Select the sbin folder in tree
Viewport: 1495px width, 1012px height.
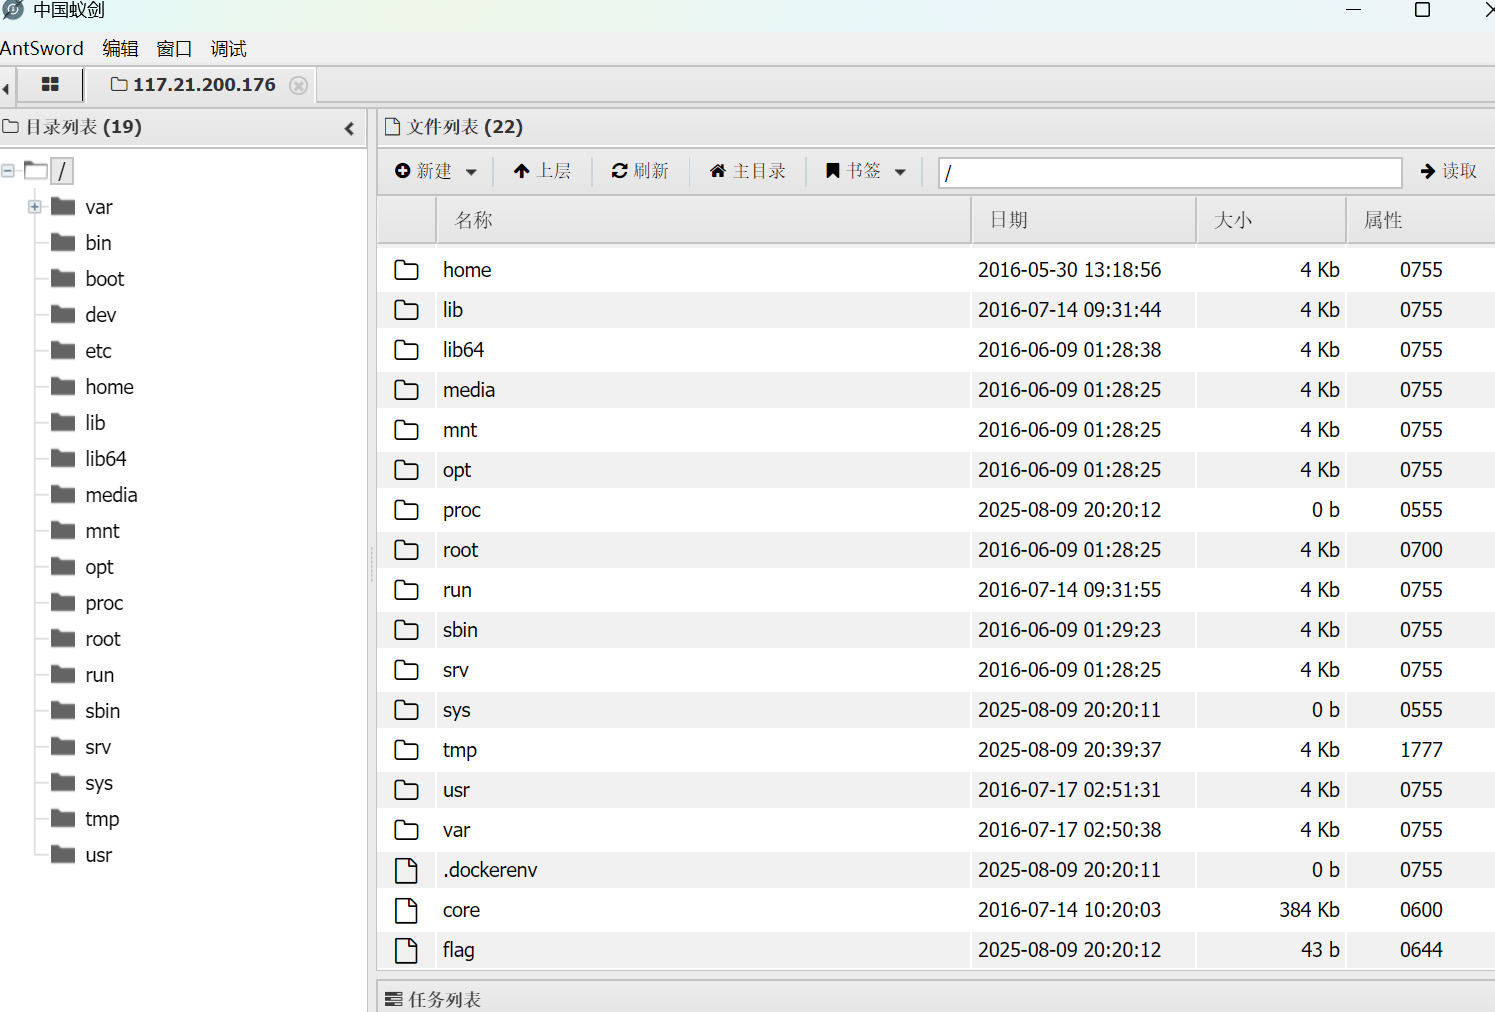(103, 711)
